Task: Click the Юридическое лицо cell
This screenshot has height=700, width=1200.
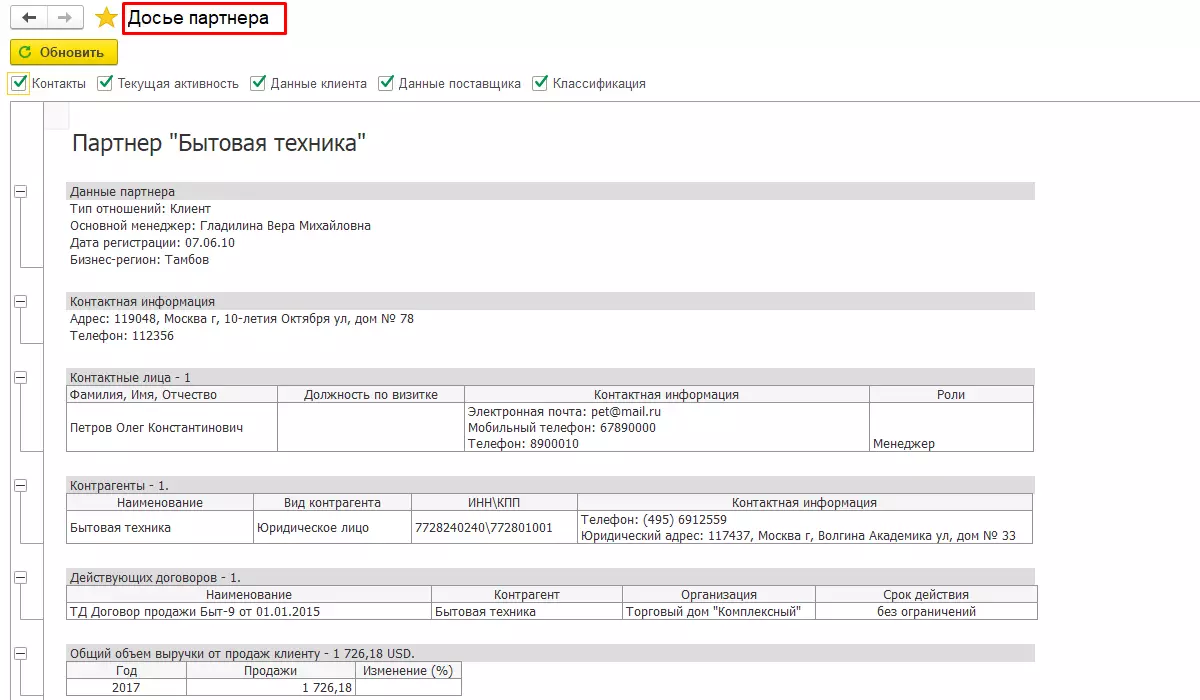Action: pos(332,527)
